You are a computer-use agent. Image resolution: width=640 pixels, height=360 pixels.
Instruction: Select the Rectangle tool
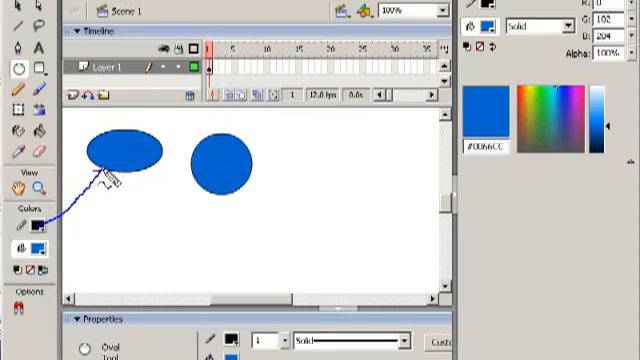tap(40, 68)
